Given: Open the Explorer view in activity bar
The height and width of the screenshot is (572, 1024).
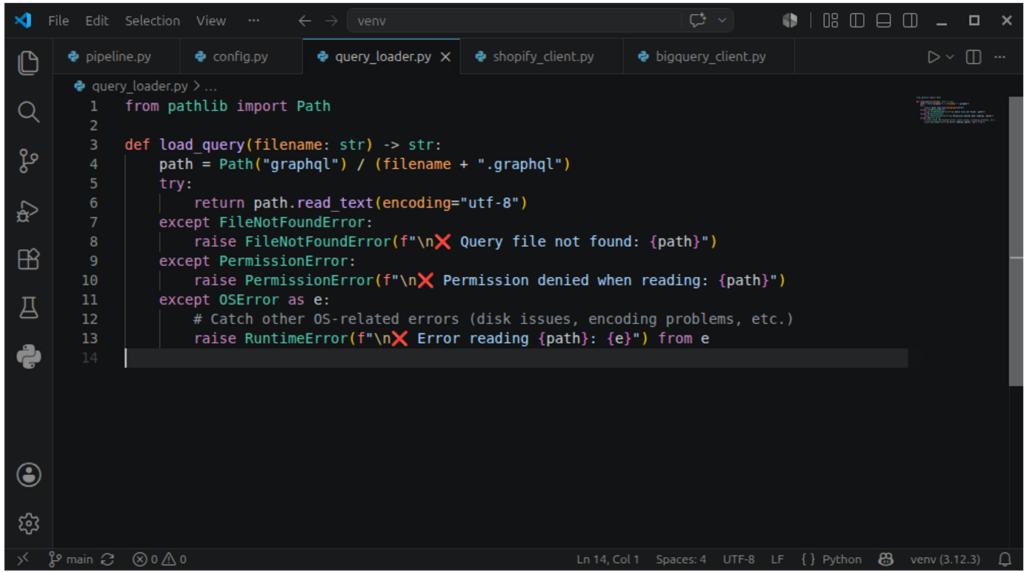Looking at the screenshot, I should coord(28,63).
